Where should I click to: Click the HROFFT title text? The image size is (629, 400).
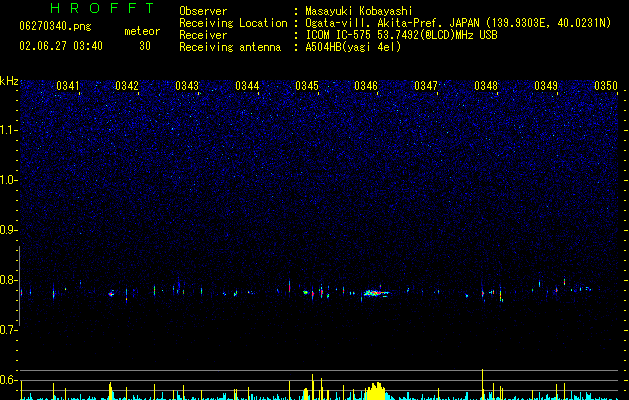pyautogui.click(x=103, y=8)
